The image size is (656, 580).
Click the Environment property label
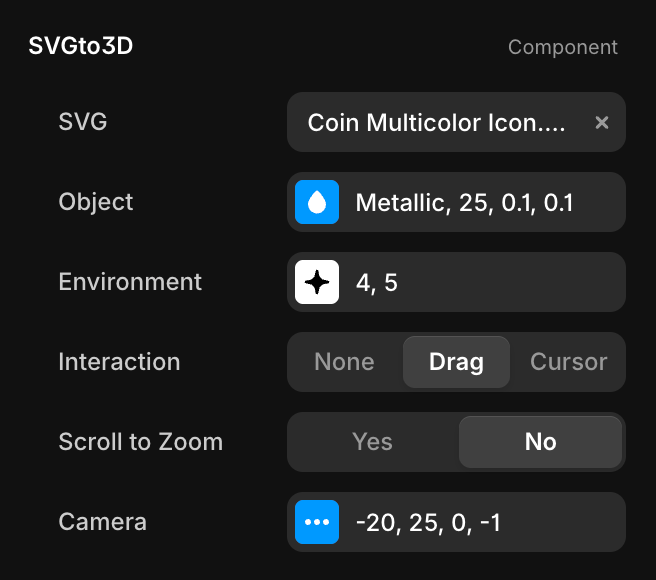[130, 282]
